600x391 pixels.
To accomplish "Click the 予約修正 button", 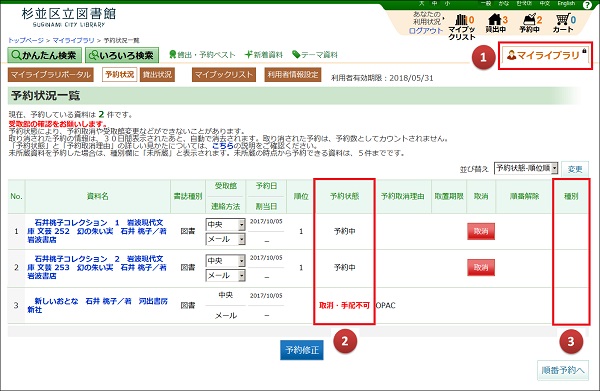I will tap(302, 350).
